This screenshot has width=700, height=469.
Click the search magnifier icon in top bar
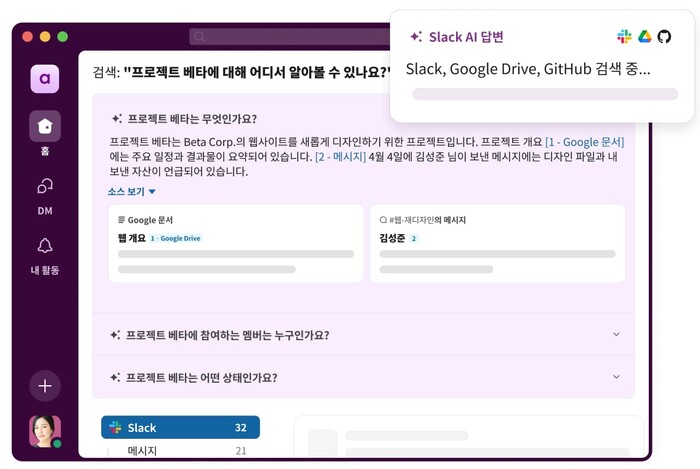tap(200, 37)
